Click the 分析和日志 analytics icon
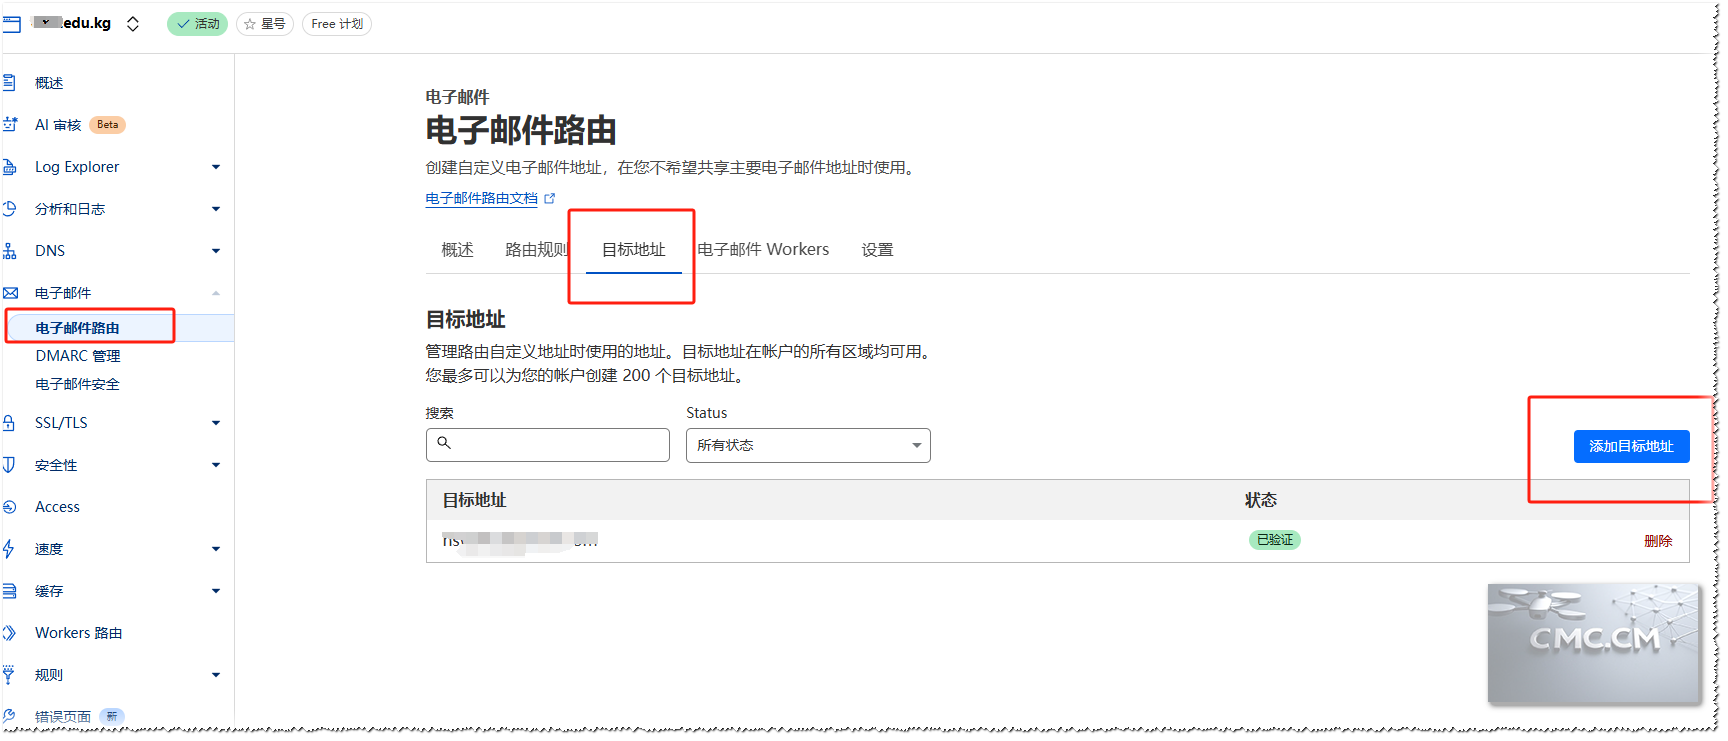 tap(9, 209)
